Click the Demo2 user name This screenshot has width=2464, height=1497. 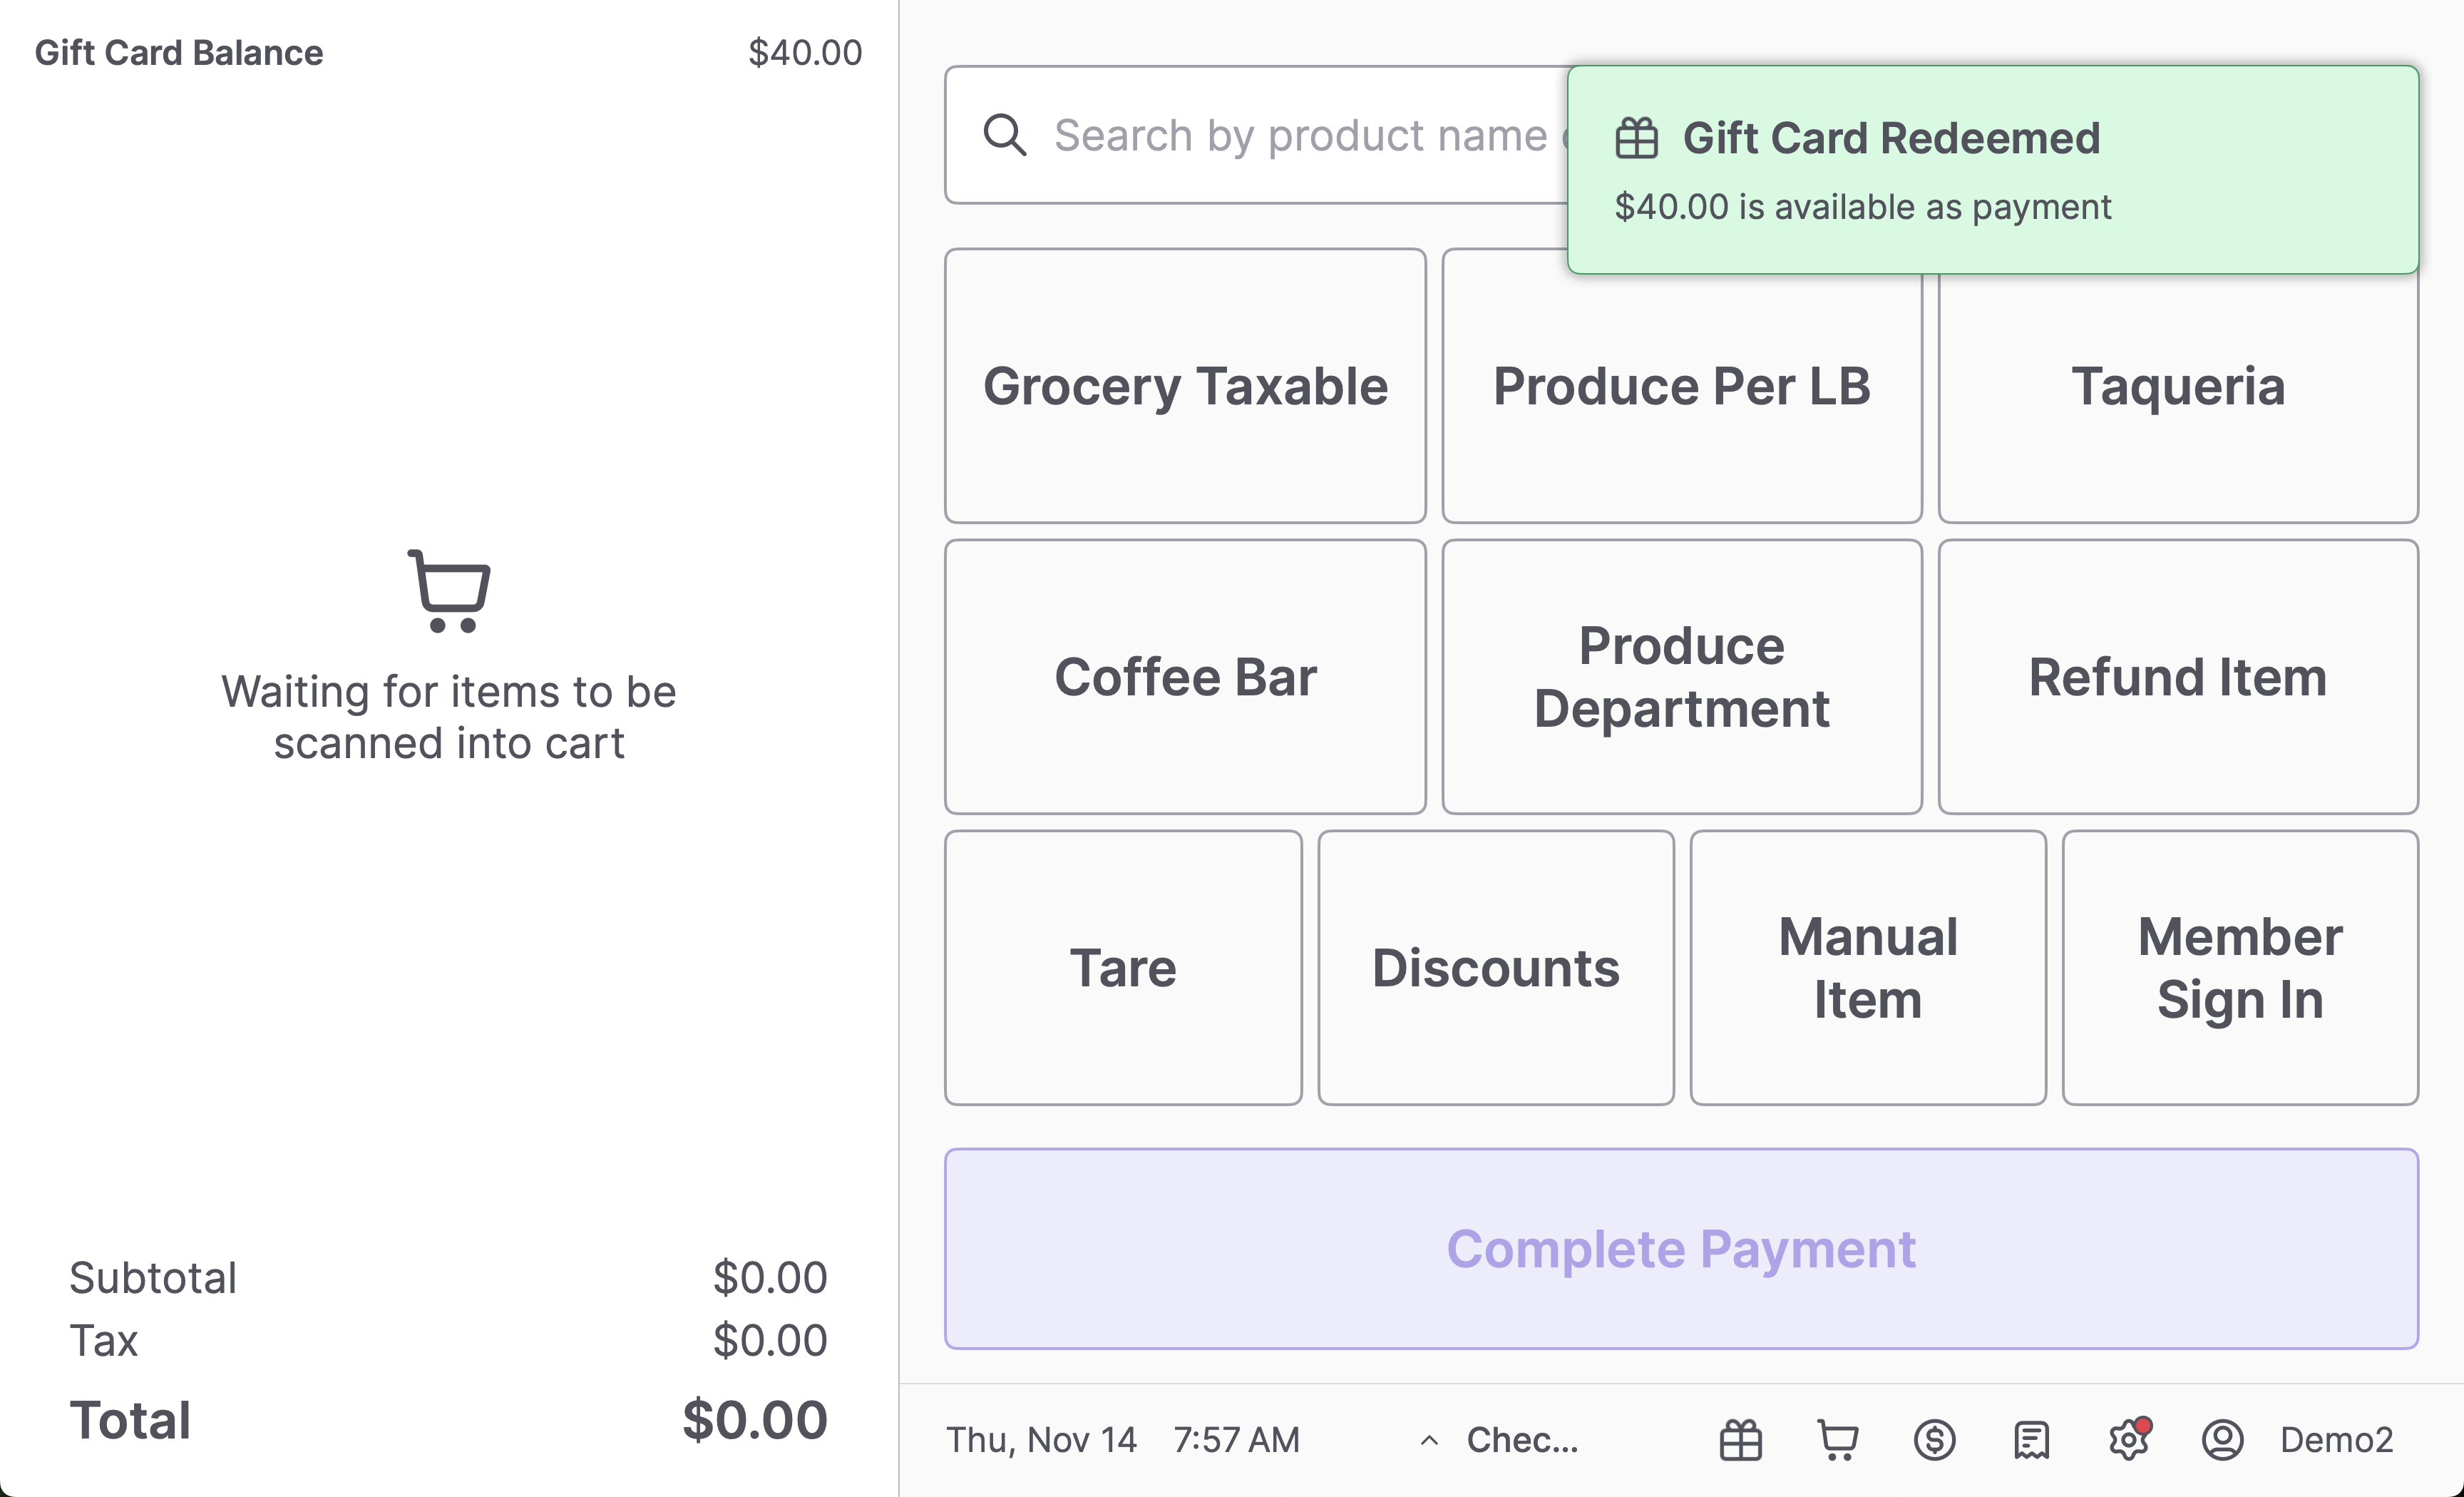pyautogui.click(x=2337, y=1440)
